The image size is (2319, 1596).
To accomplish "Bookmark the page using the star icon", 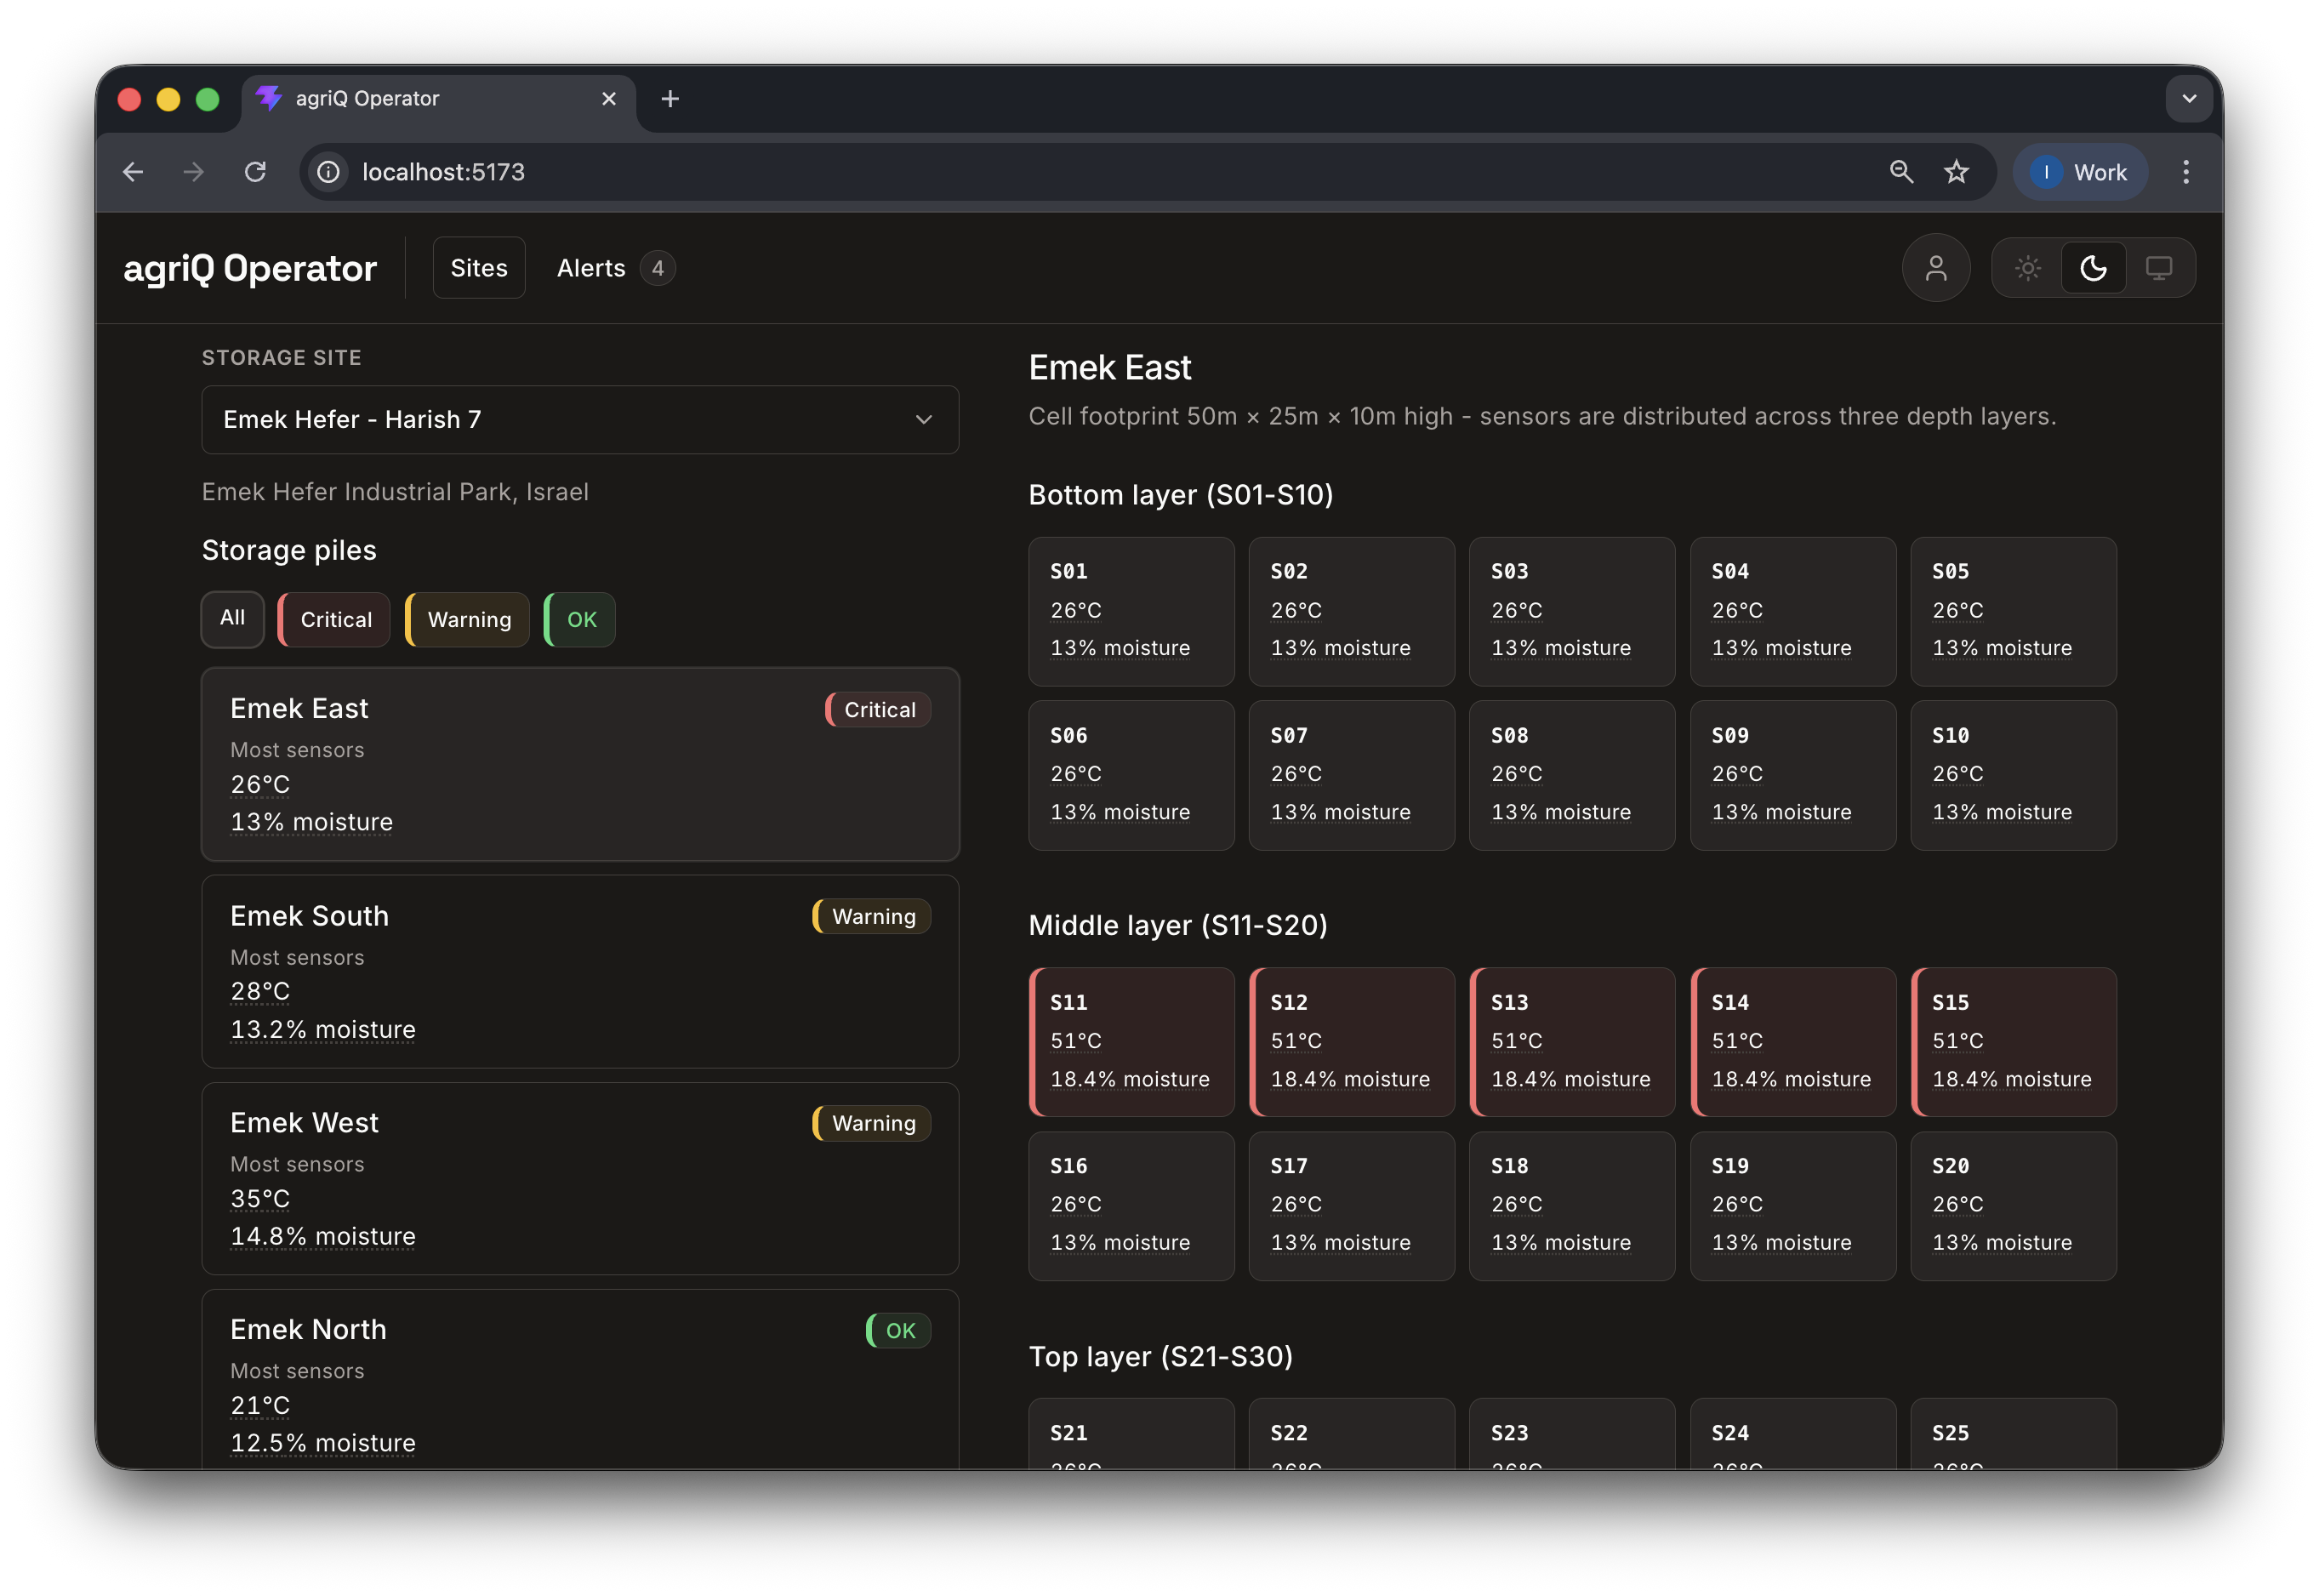I will point(1957,172).
